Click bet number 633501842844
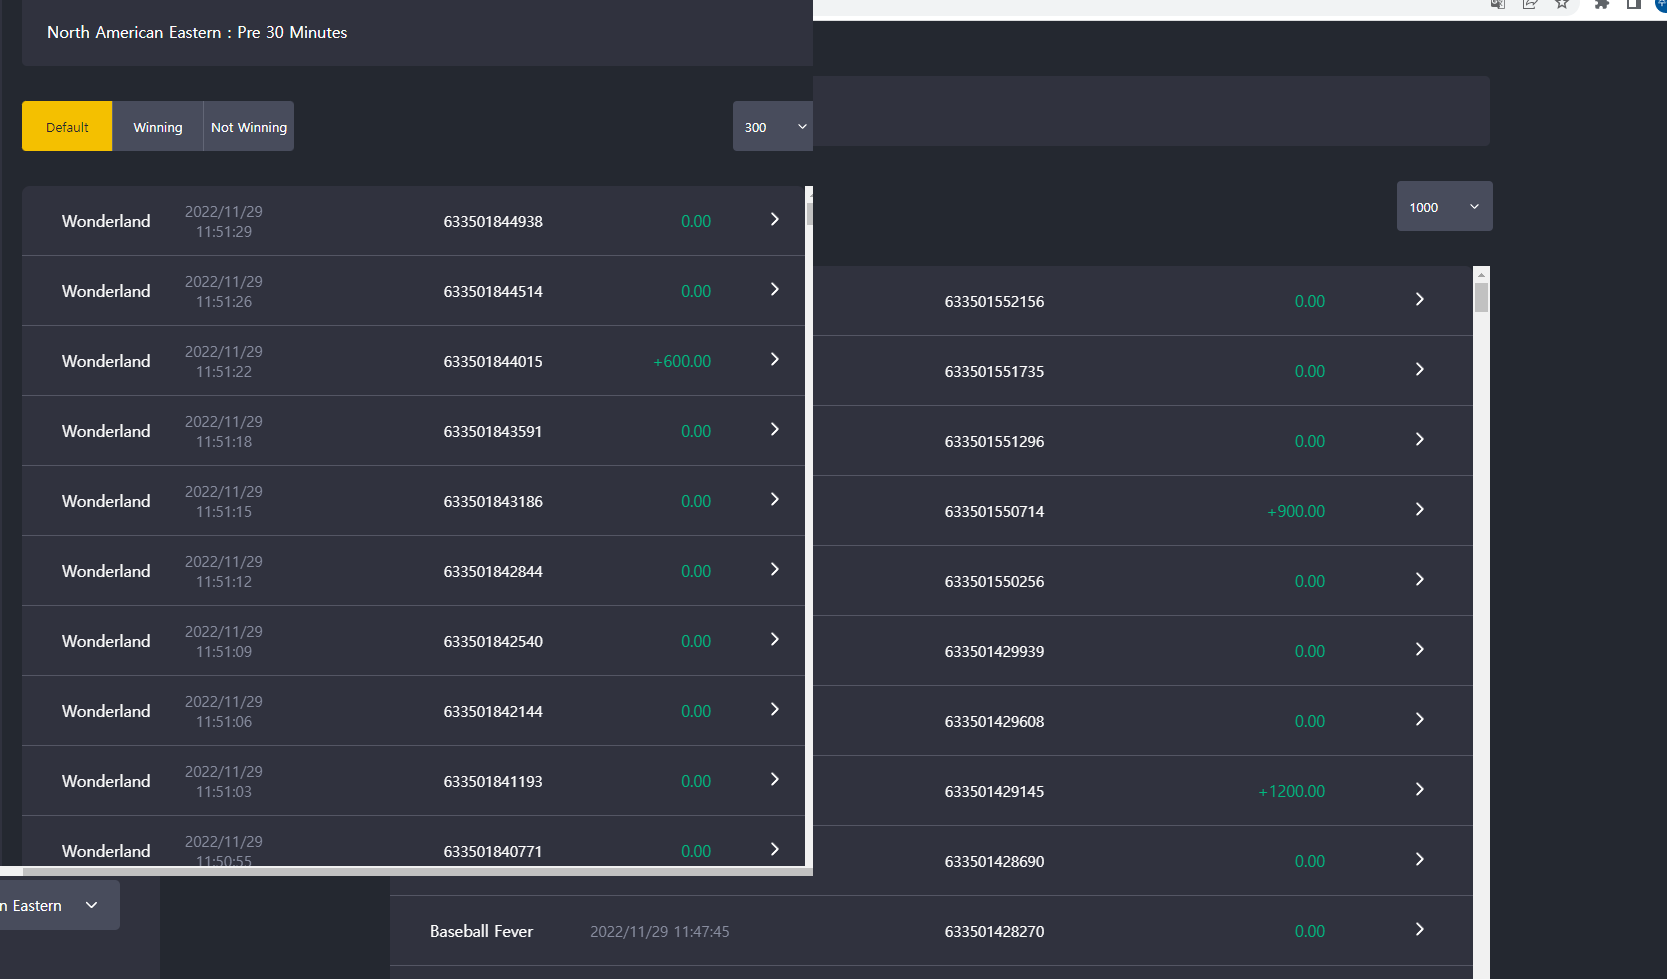The width and height of the screenshot is (1667, 979). click(493, 571)
